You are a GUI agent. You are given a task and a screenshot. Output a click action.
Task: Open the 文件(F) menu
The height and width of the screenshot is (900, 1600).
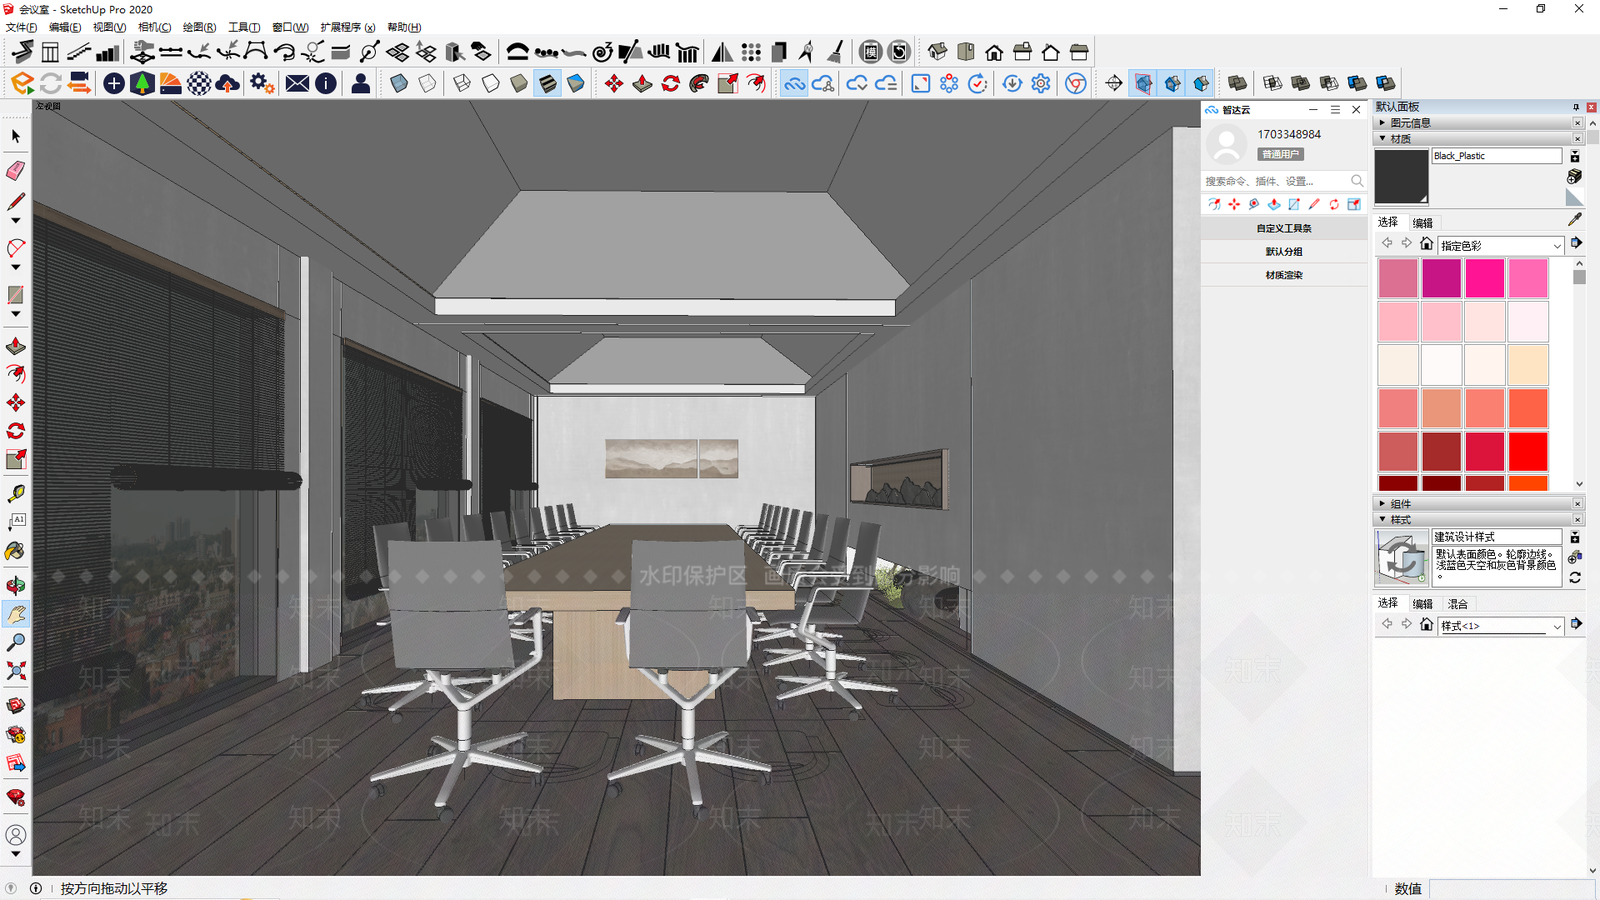(x=21, y=27)
